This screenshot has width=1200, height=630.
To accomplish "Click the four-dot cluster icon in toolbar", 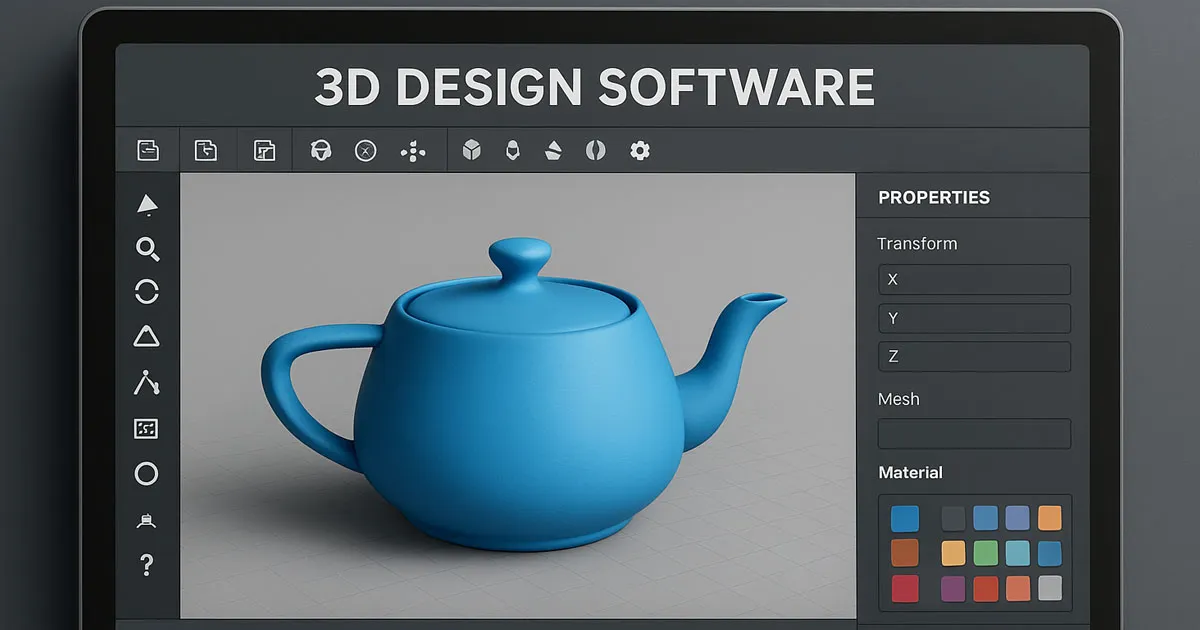I will click(x=413, y=151).
